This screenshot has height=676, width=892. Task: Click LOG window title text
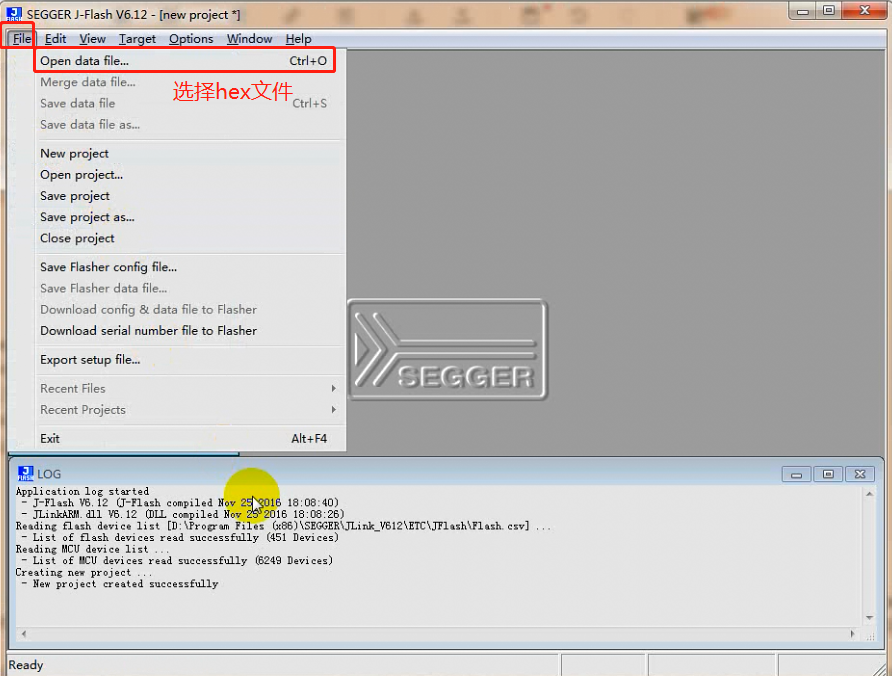pos(49,474)
